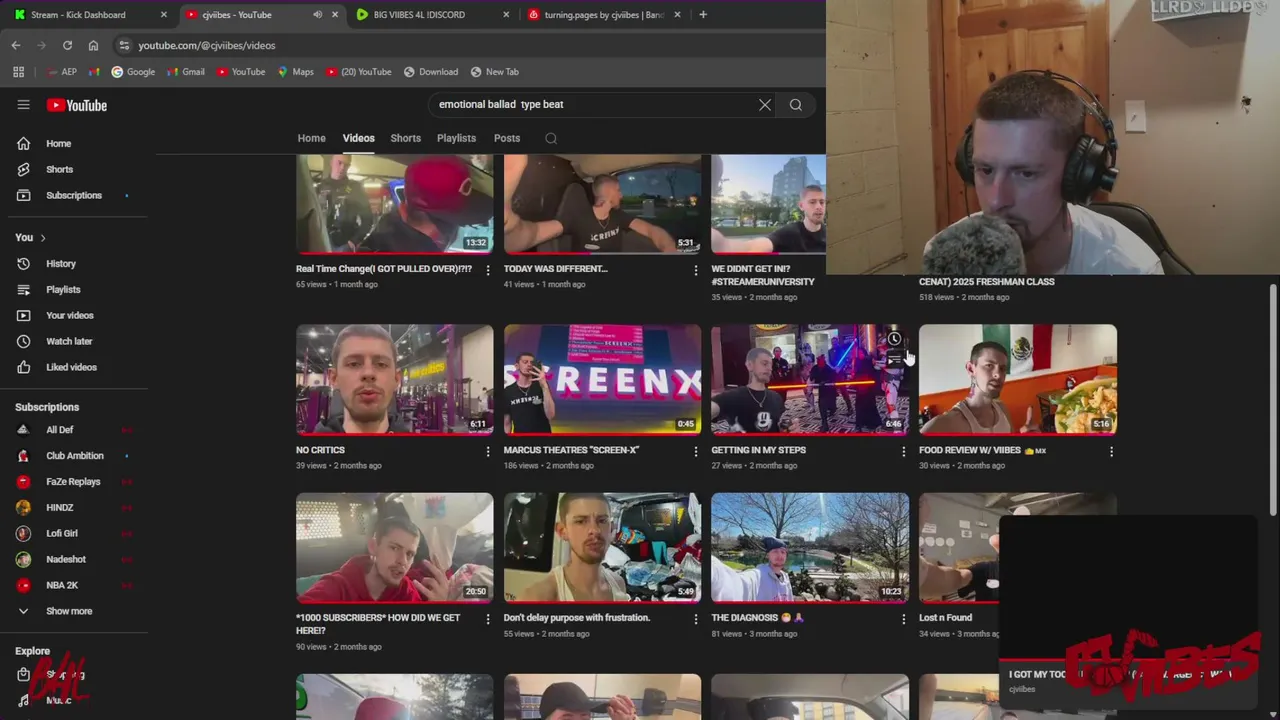Click the browser home icon
This screenshot has width=1280, height=720.
pos(93,45)
